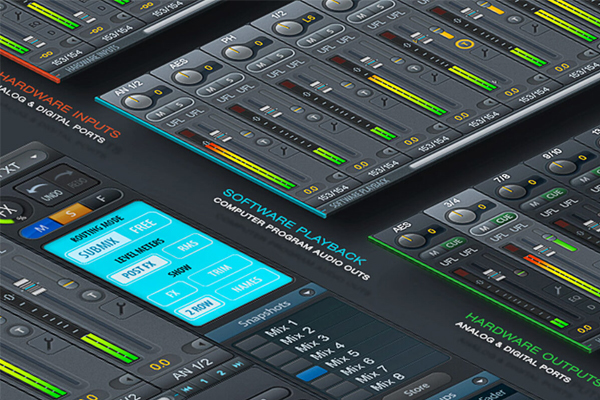The height and width of the screenshot is (400, 600).
Task: Select Mix 8 in the Snapshots list
Action: coord(386,381)
